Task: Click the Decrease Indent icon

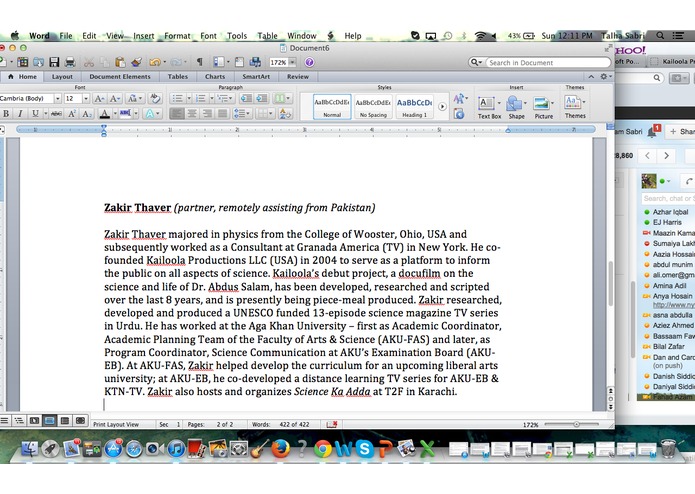Action: point(246,98)
